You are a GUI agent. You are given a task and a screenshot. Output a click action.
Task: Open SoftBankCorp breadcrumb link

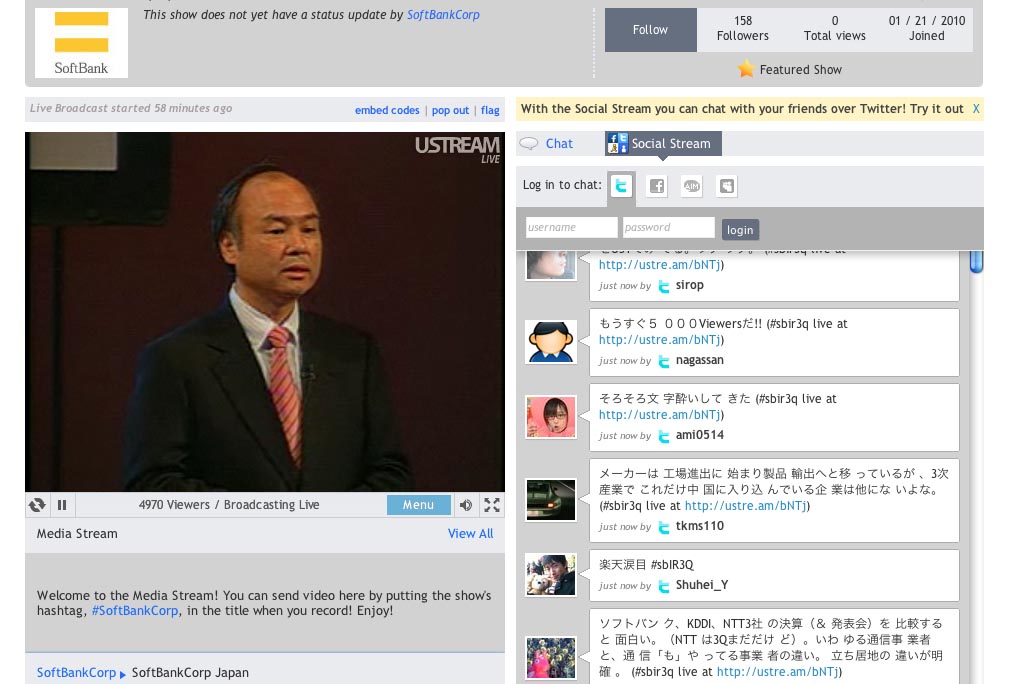pyautogui.click(x=76, y=672)
